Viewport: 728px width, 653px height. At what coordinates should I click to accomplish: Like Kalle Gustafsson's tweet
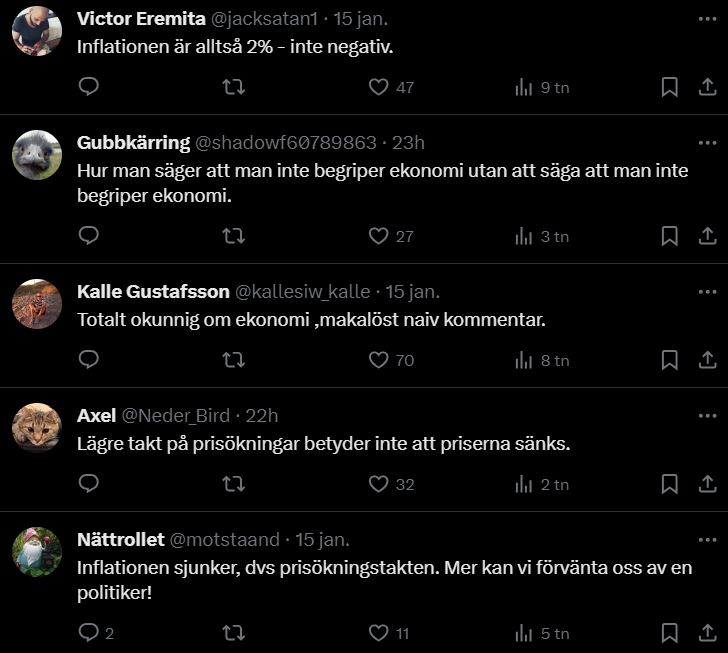[378, 360]
